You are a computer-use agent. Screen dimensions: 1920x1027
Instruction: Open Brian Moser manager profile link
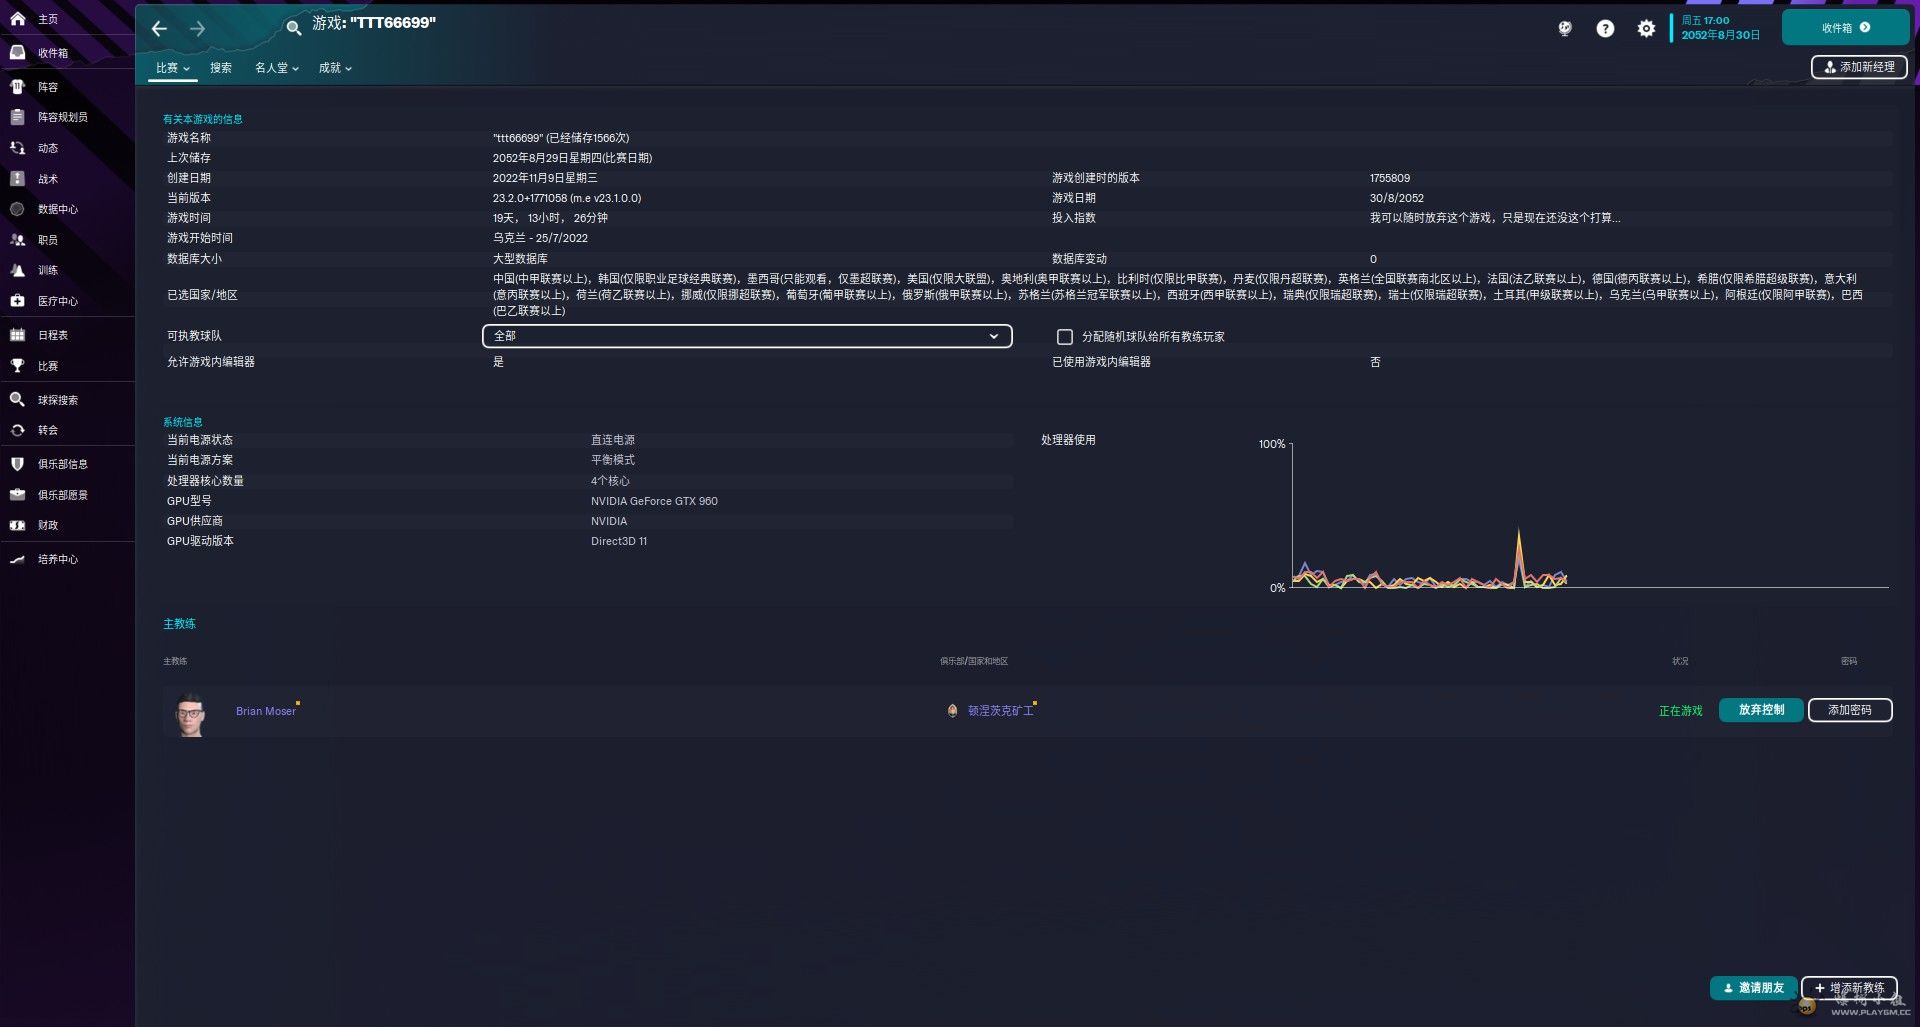coord(265,711)
